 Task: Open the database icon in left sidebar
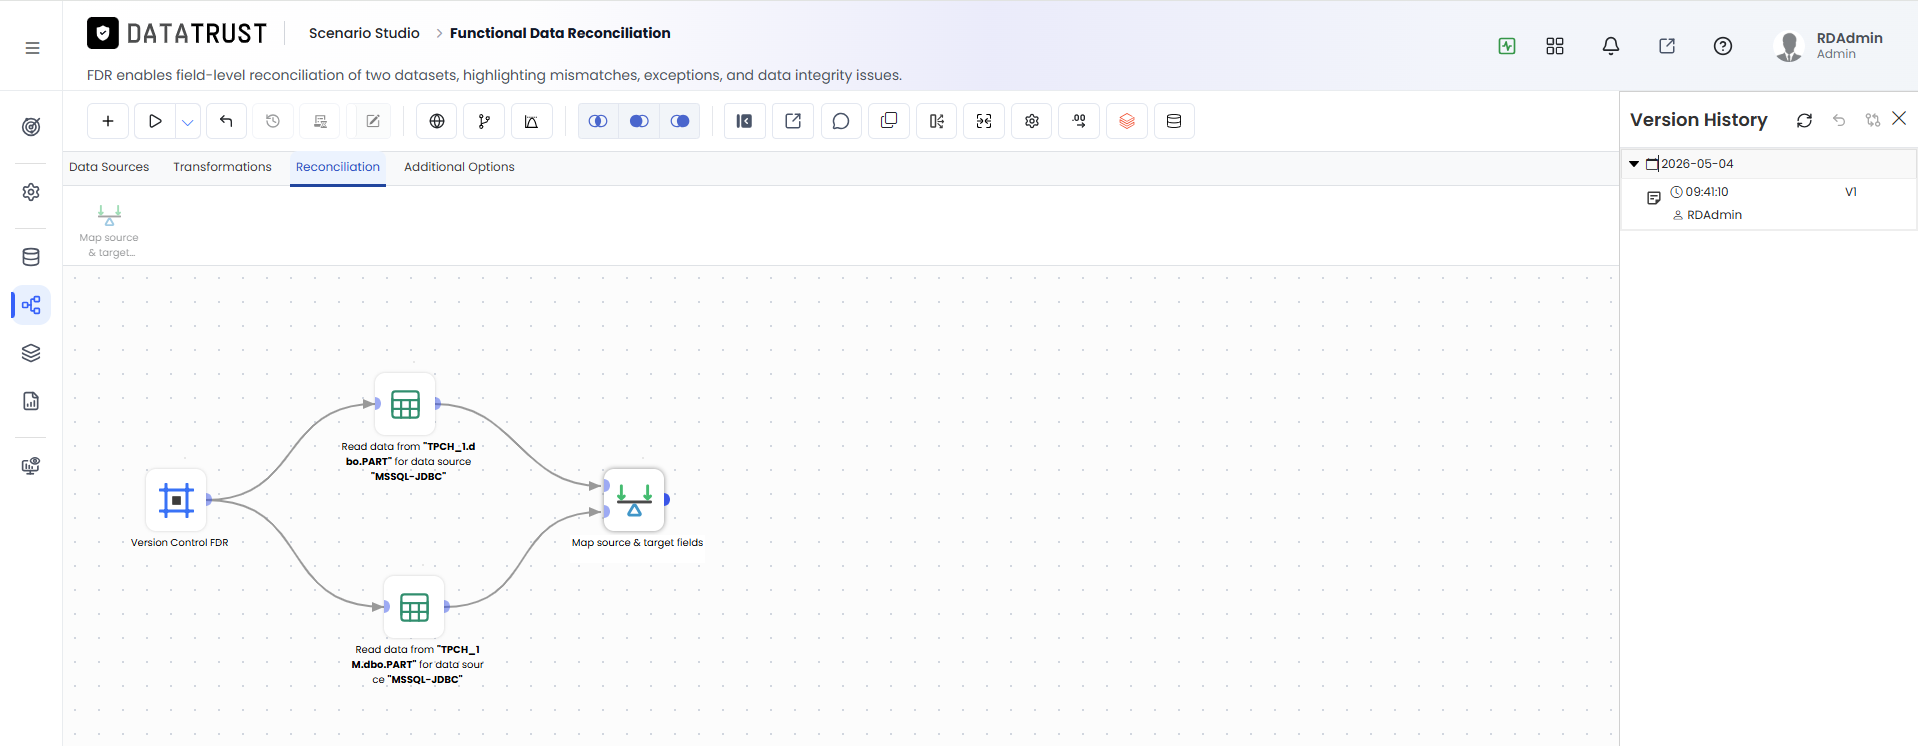[31, 257]
